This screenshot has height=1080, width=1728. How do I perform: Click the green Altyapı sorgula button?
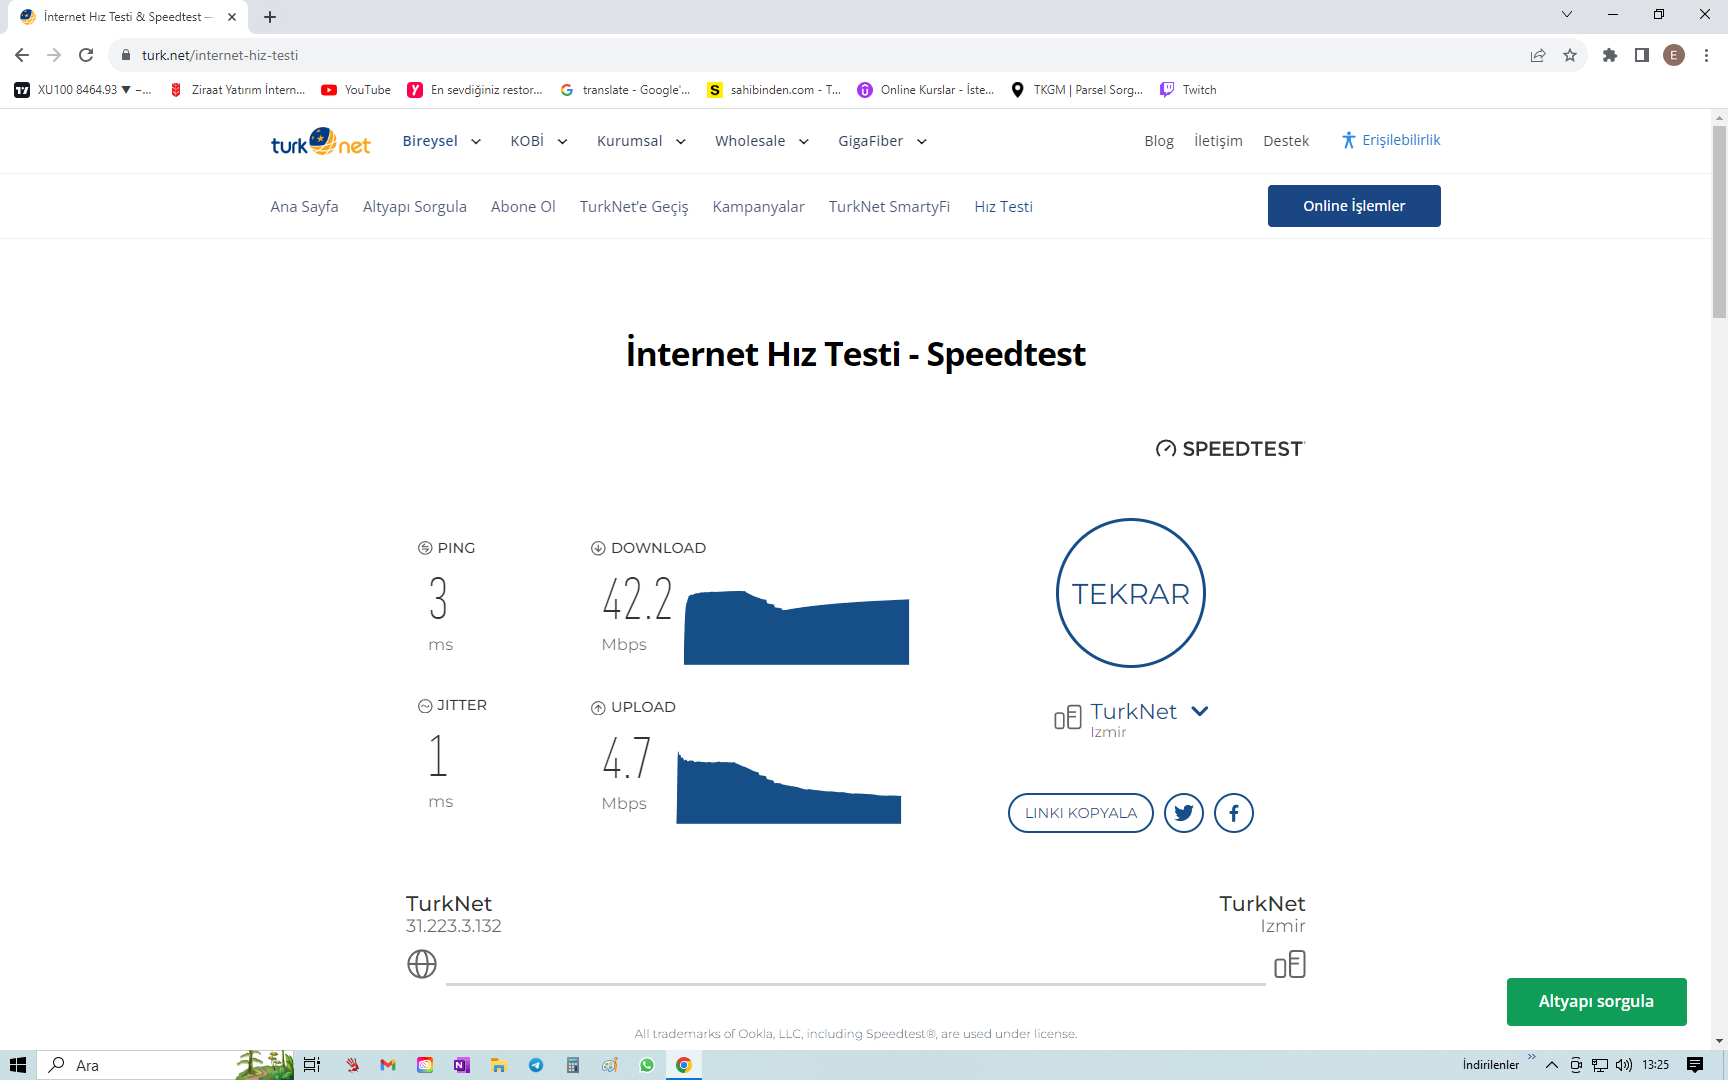pos(1596,1002)
